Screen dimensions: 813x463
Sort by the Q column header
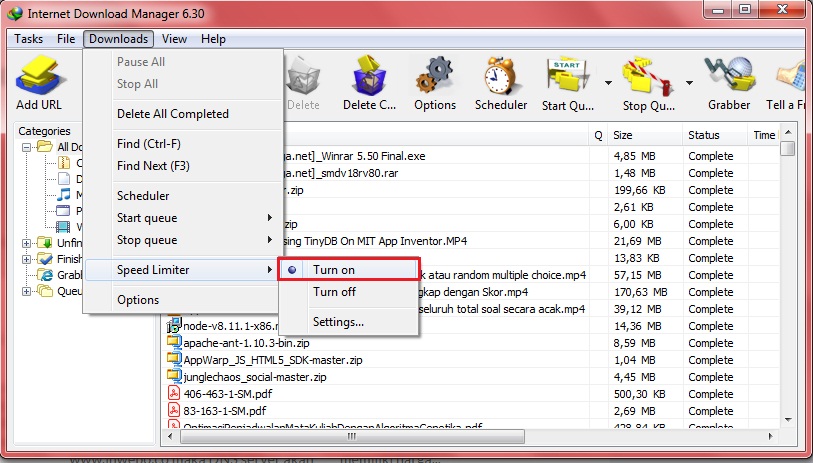598,135
